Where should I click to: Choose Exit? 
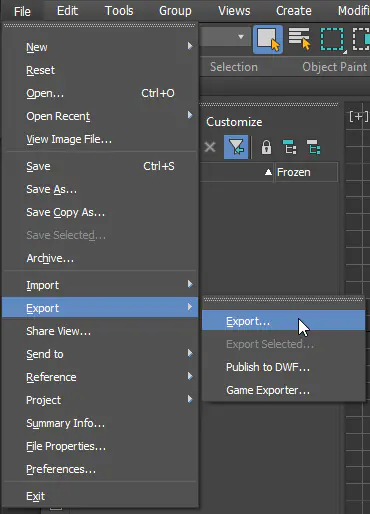[x=100, y=496]
